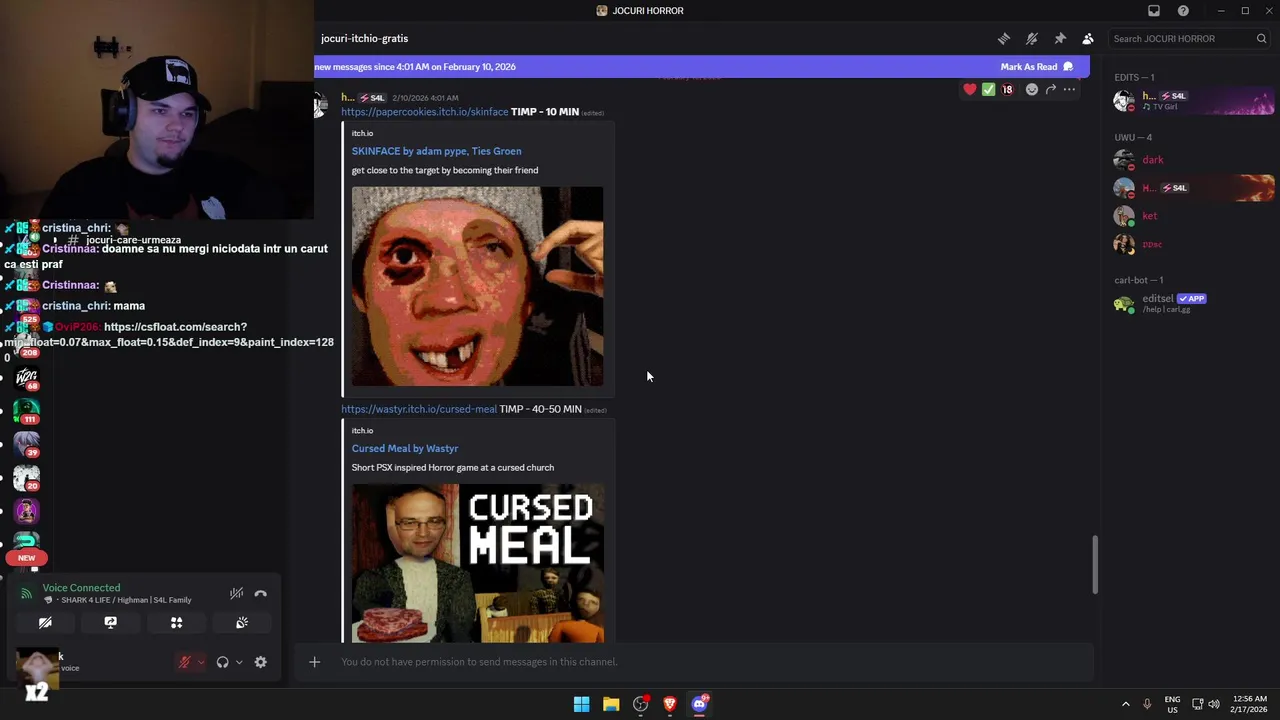This screenshot has height=720, width=1280.
Task: Open server icon with 111 badge
Action: [x=26, y=412]
